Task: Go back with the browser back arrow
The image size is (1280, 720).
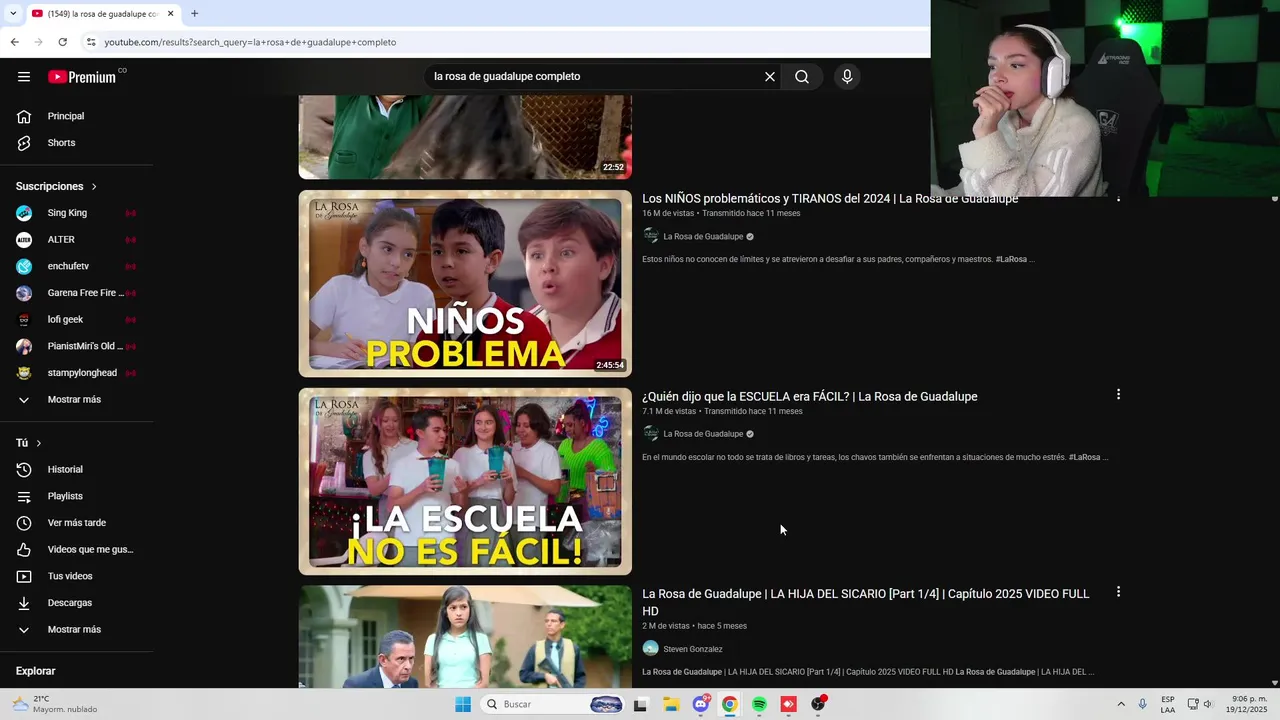Action: [14, 42]
